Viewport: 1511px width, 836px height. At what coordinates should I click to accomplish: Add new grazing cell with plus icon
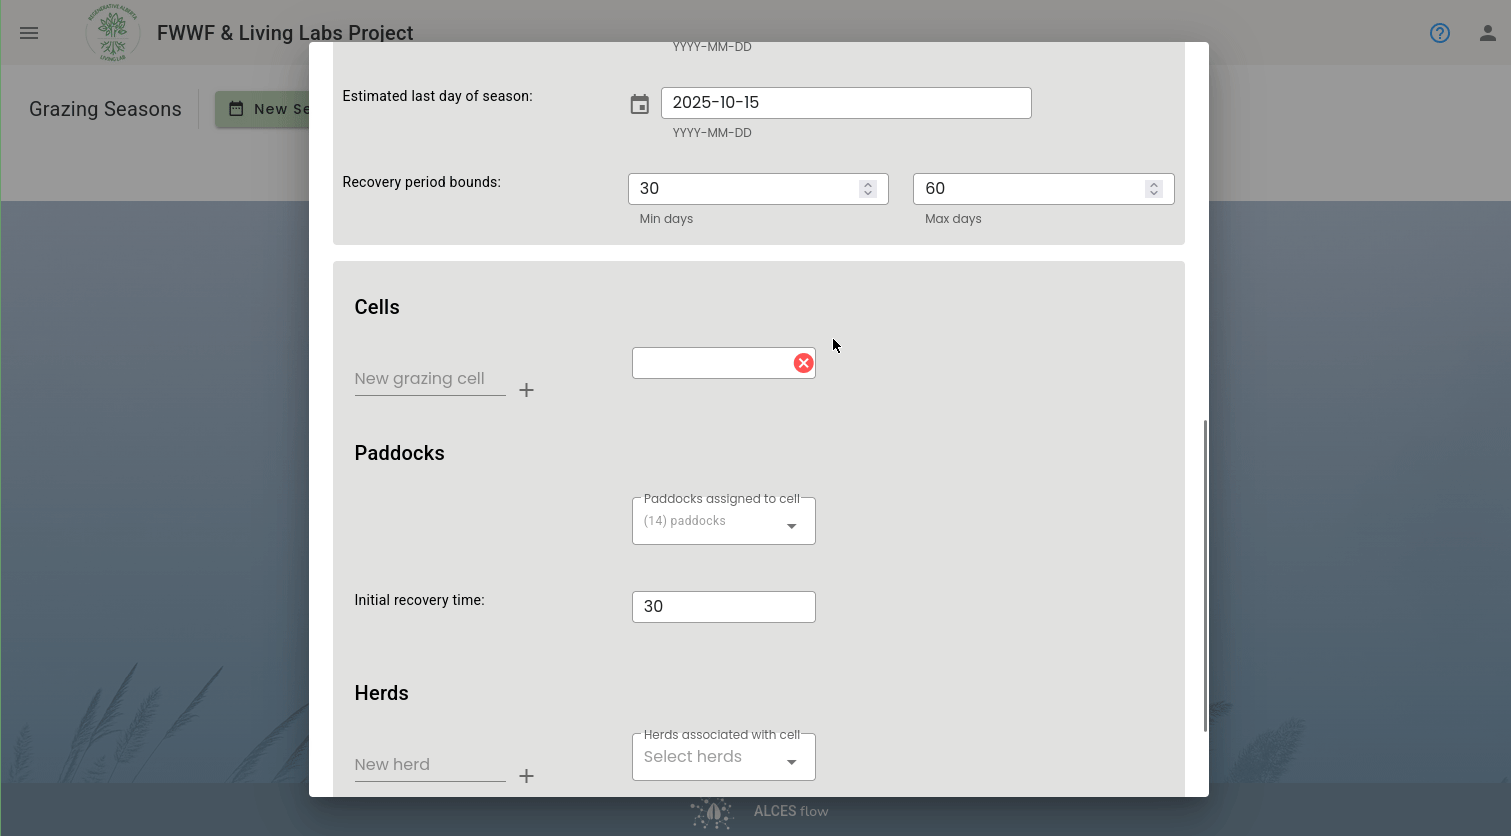pyautogui.click(x=527, y=390)
